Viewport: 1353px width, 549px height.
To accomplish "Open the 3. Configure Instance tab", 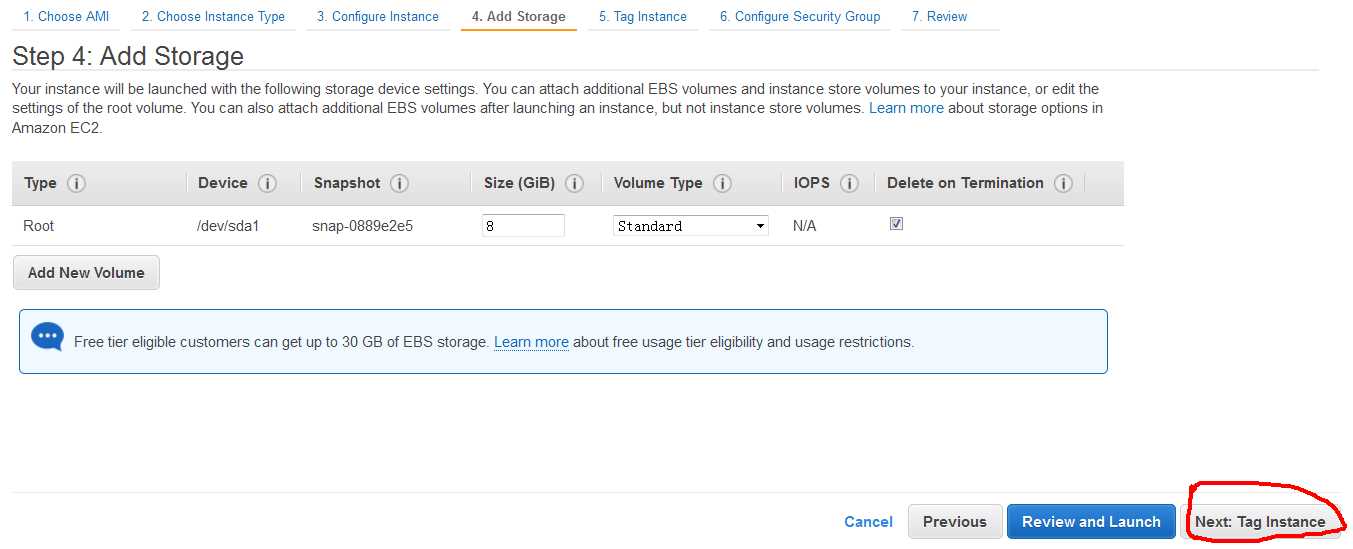I will coord(378,16).
